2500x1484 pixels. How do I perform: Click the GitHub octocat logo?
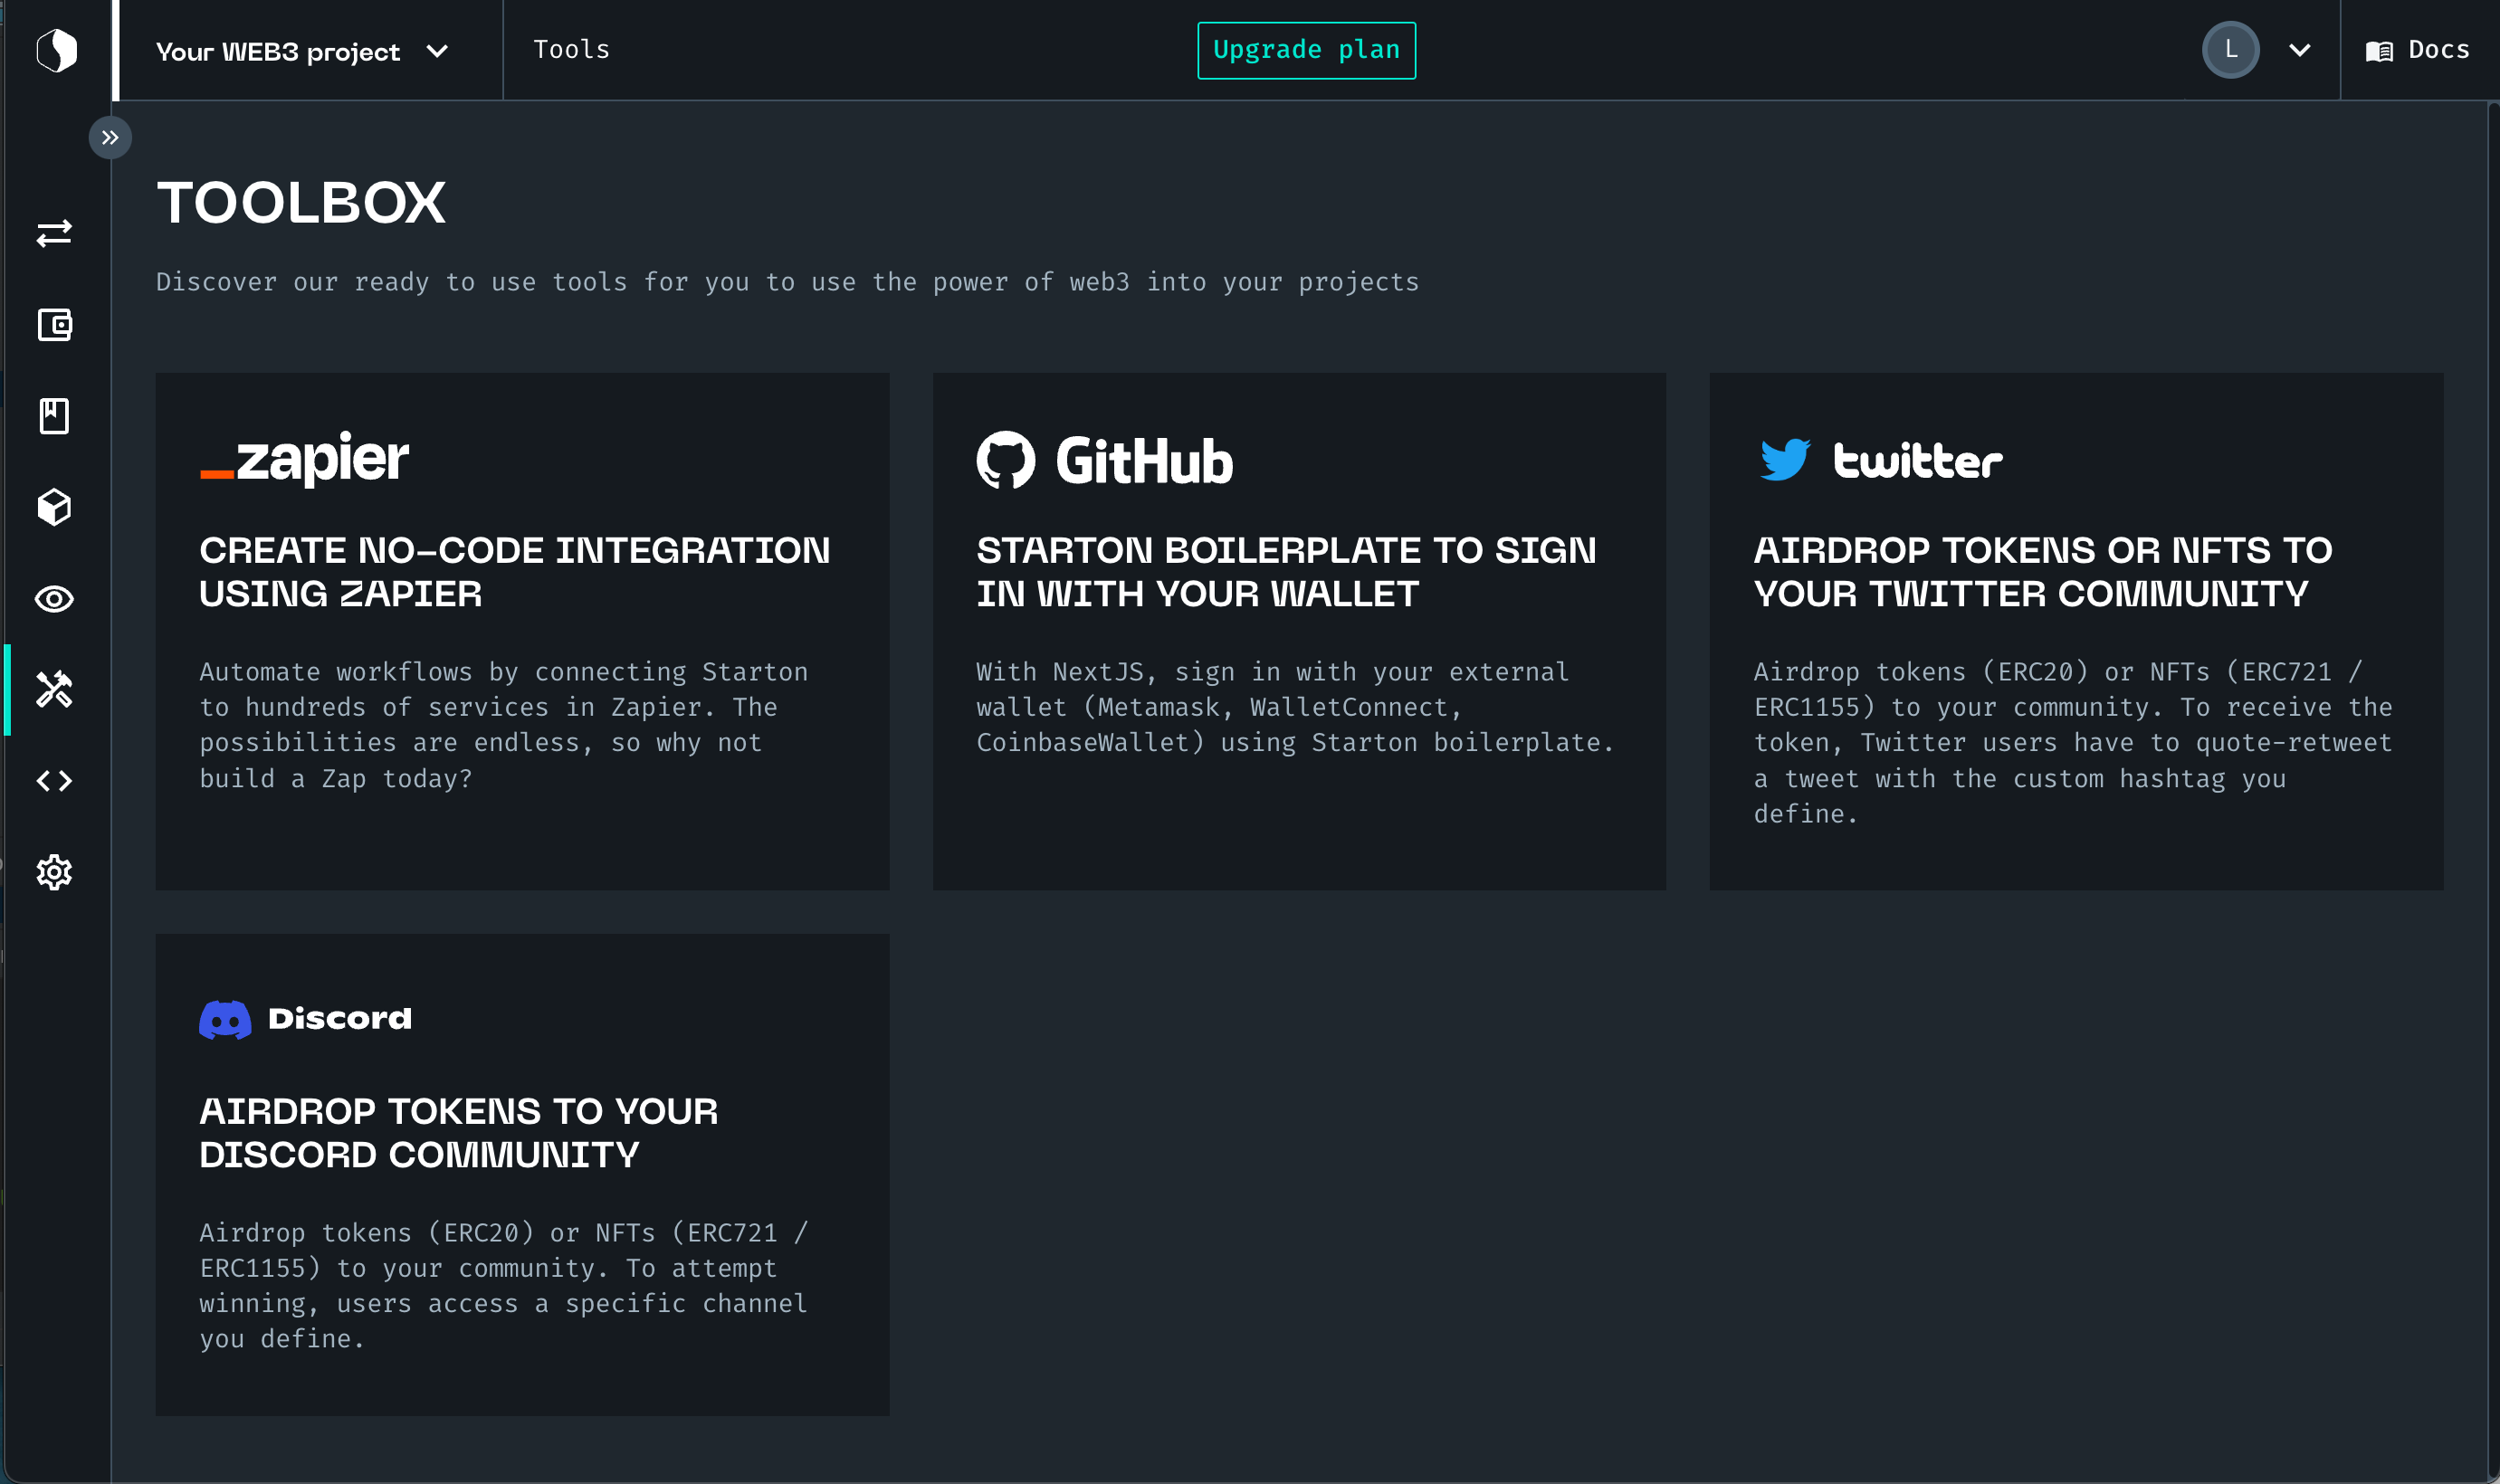click(x=1005, y=460)
